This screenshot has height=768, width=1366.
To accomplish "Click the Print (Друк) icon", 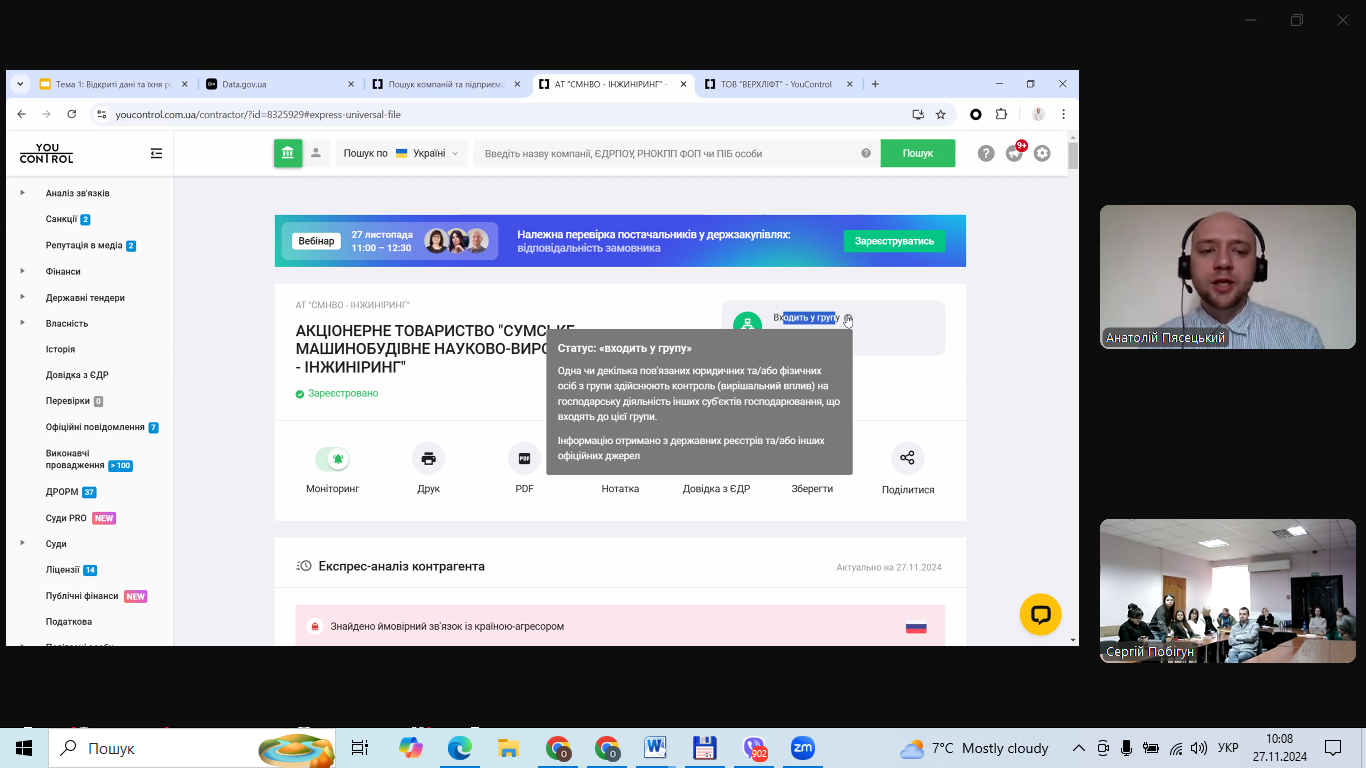I will pos(428,459).
